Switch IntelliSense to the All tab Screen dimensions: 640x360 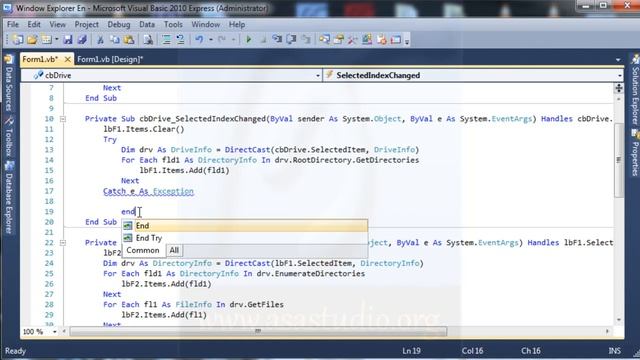coord(174,250)
